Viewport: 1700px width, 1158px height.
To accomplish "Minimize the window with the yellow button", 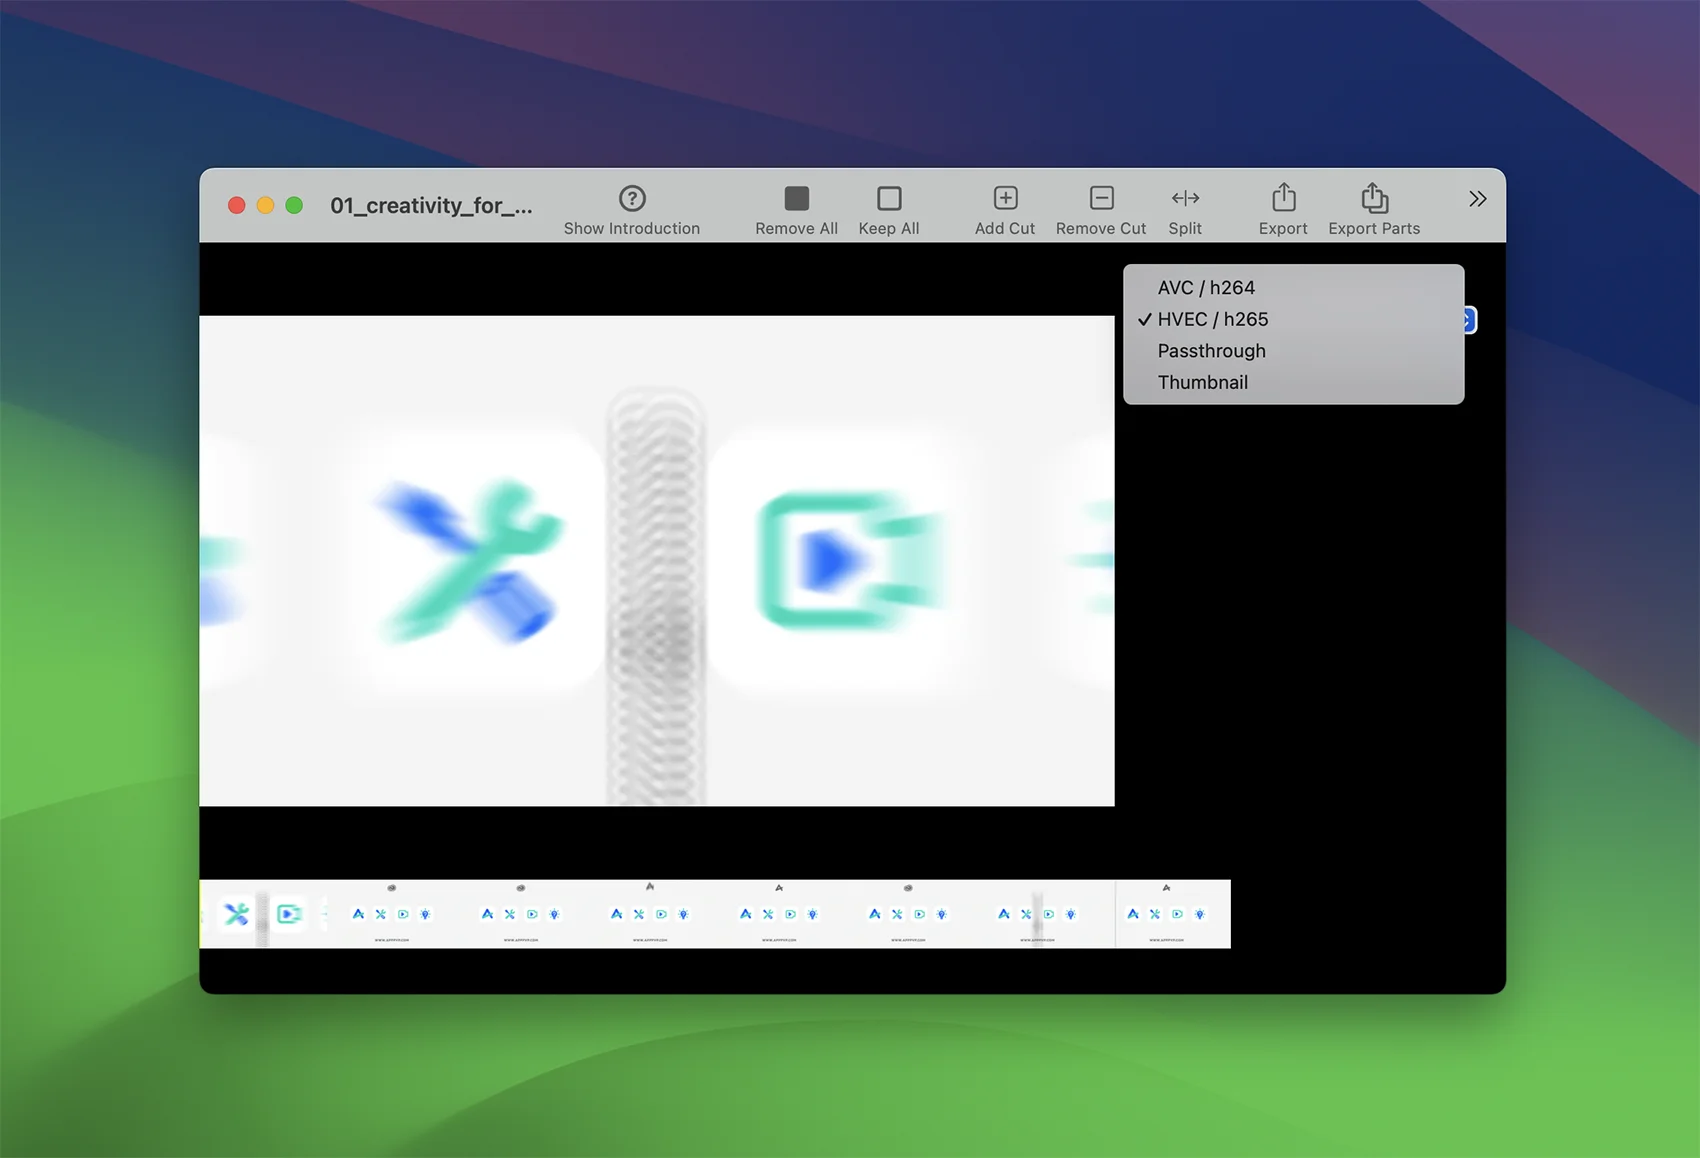I will point(265,205).
